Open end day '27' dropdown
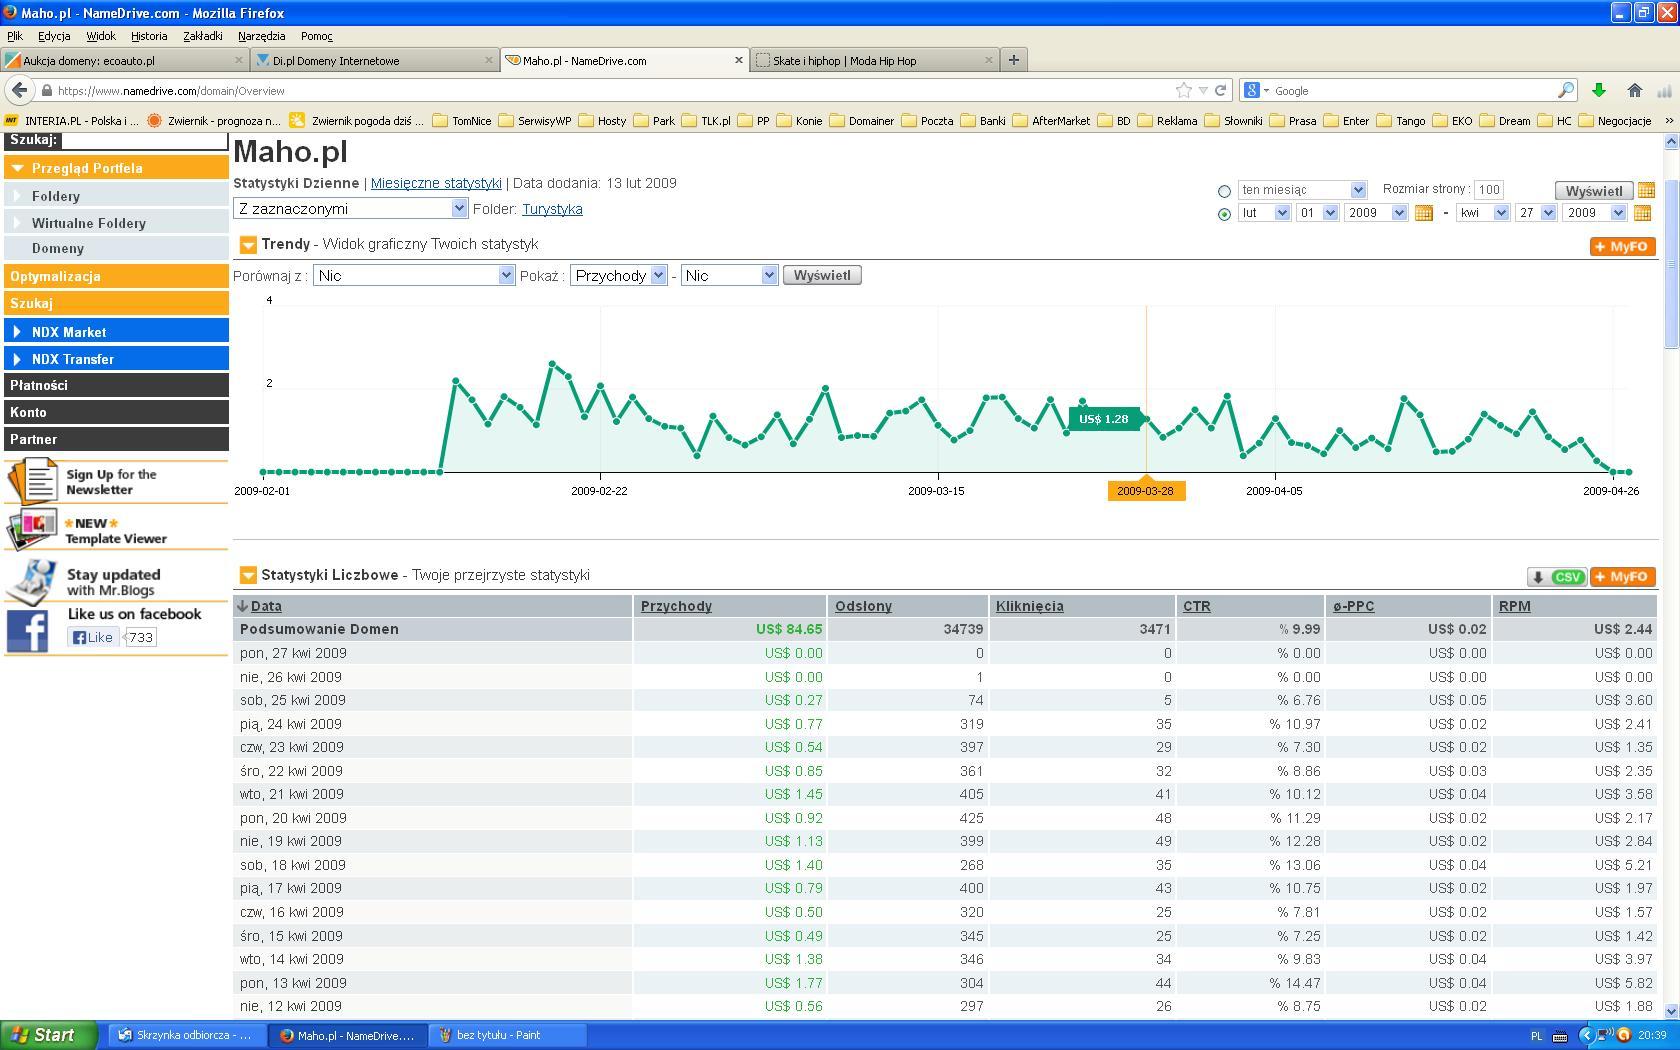 click(1536, 213)
